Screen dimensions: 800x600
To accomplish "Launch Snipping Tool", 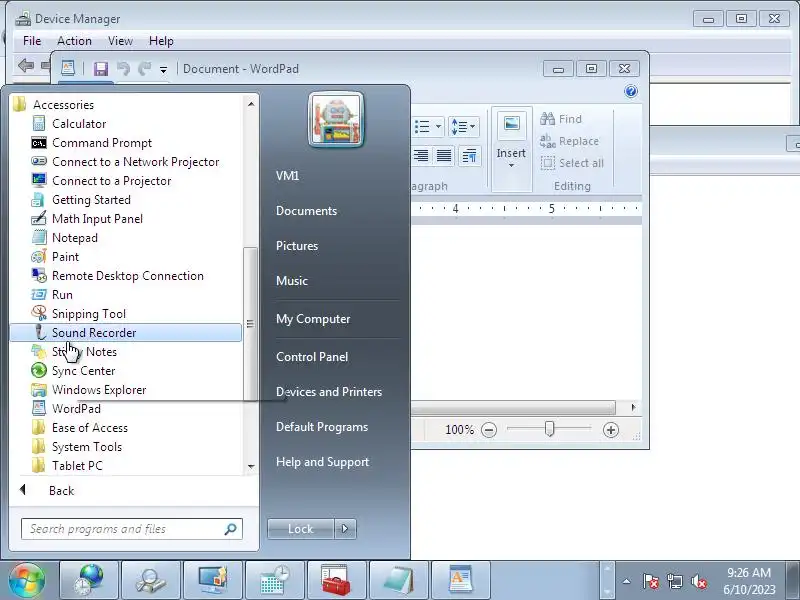I will [x=88, y=314].
